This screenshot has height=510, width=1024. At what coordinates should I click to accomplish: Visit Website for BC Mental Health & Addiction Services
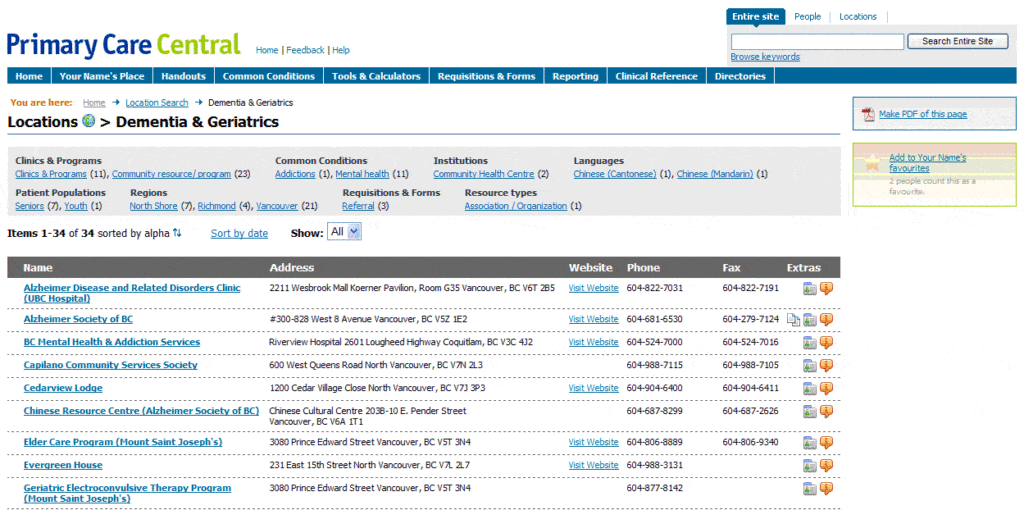[593, 342]
